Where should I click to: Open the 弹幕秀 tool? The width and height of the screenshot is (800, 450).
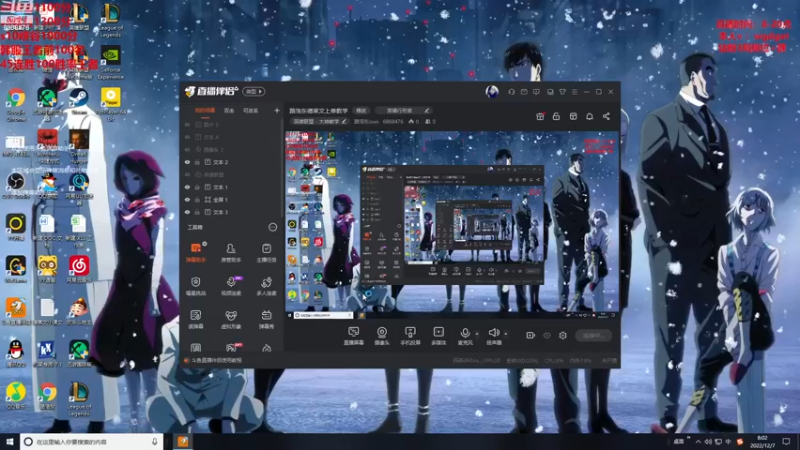click(x=266, y=319)
